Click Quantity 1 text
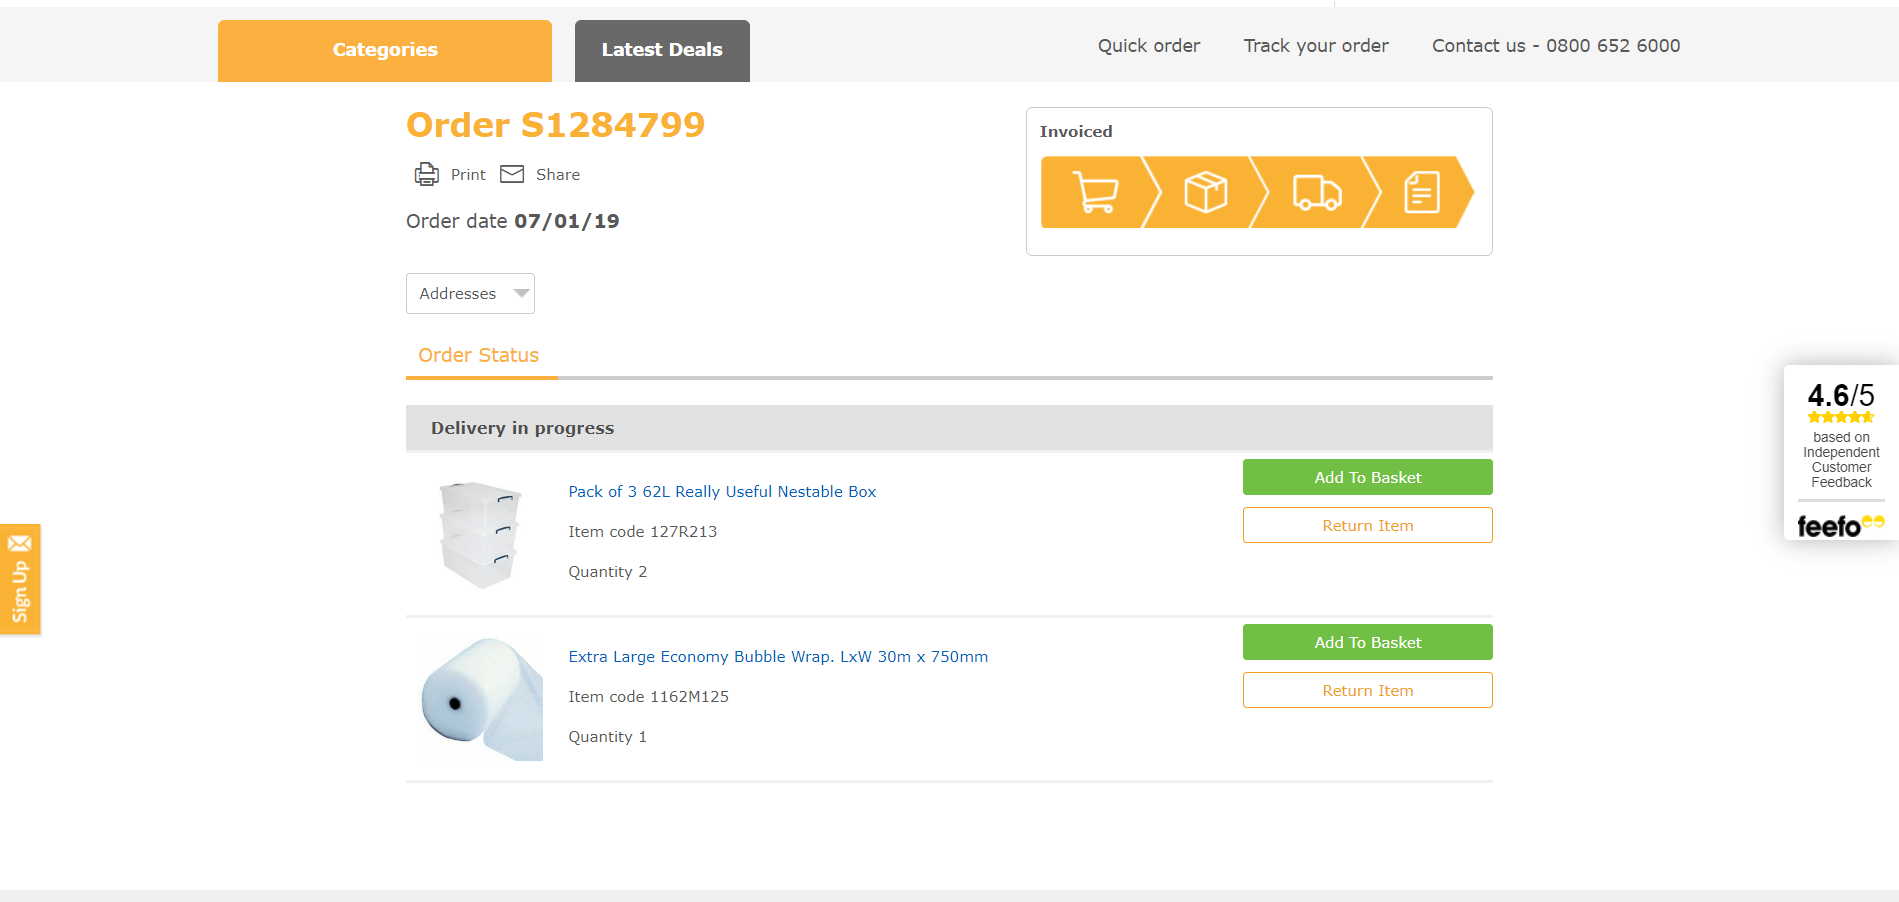1899x902 pixels. pyautogui.click(x=607, y=736)
